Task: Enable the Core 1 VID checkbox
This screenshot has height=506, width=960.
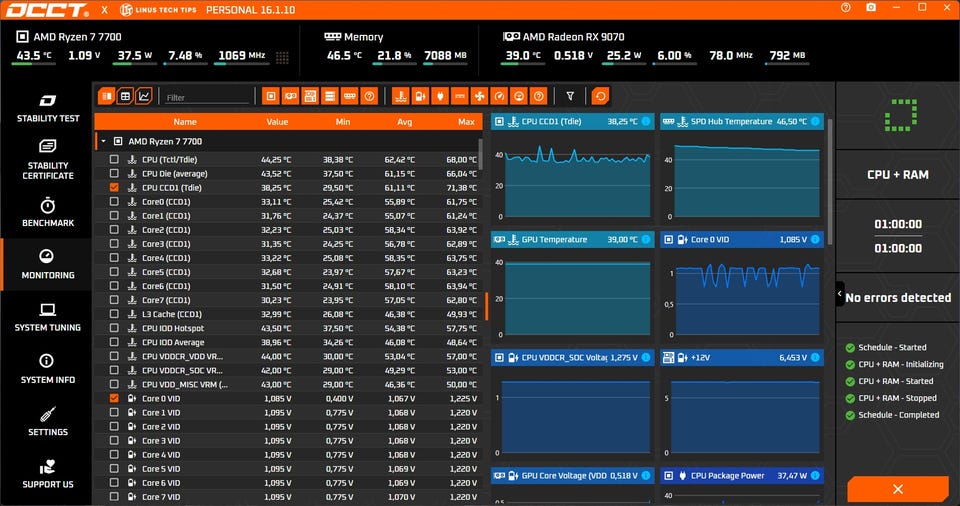Action: 114,412
